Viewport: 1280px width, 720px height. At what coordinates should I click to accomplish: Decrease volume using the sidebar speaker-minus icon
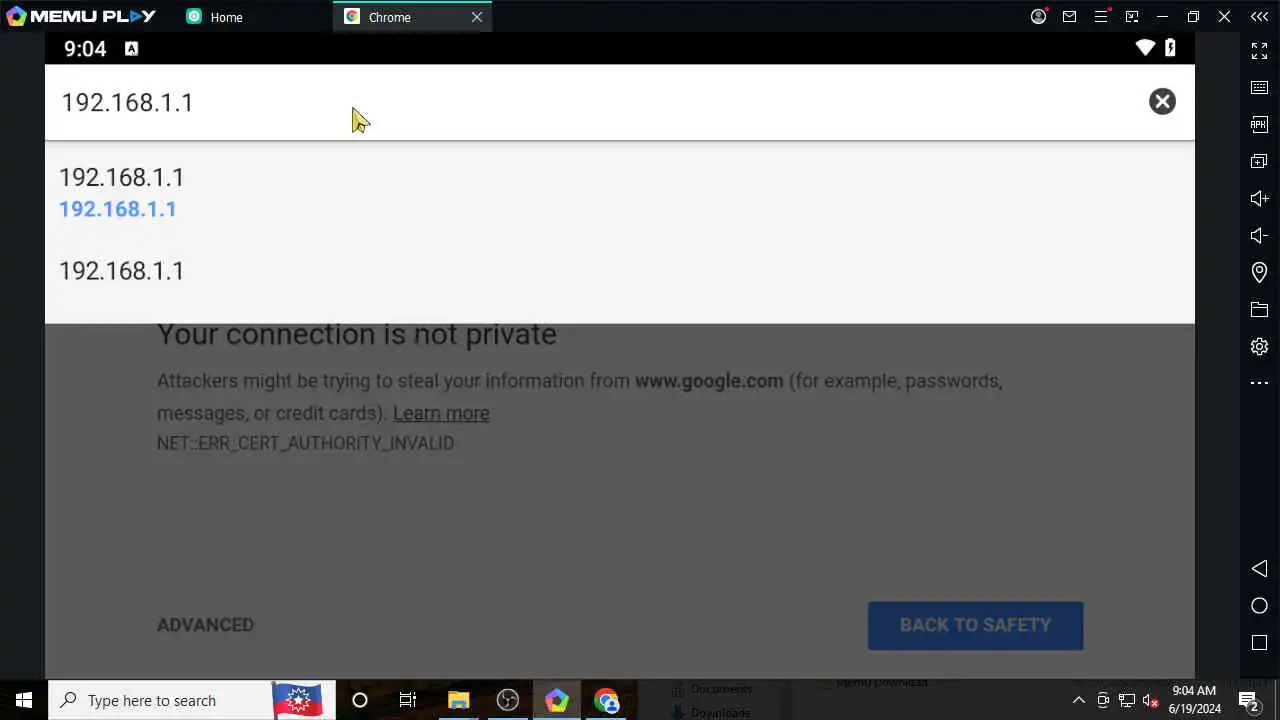click(x=1259, y=236)
